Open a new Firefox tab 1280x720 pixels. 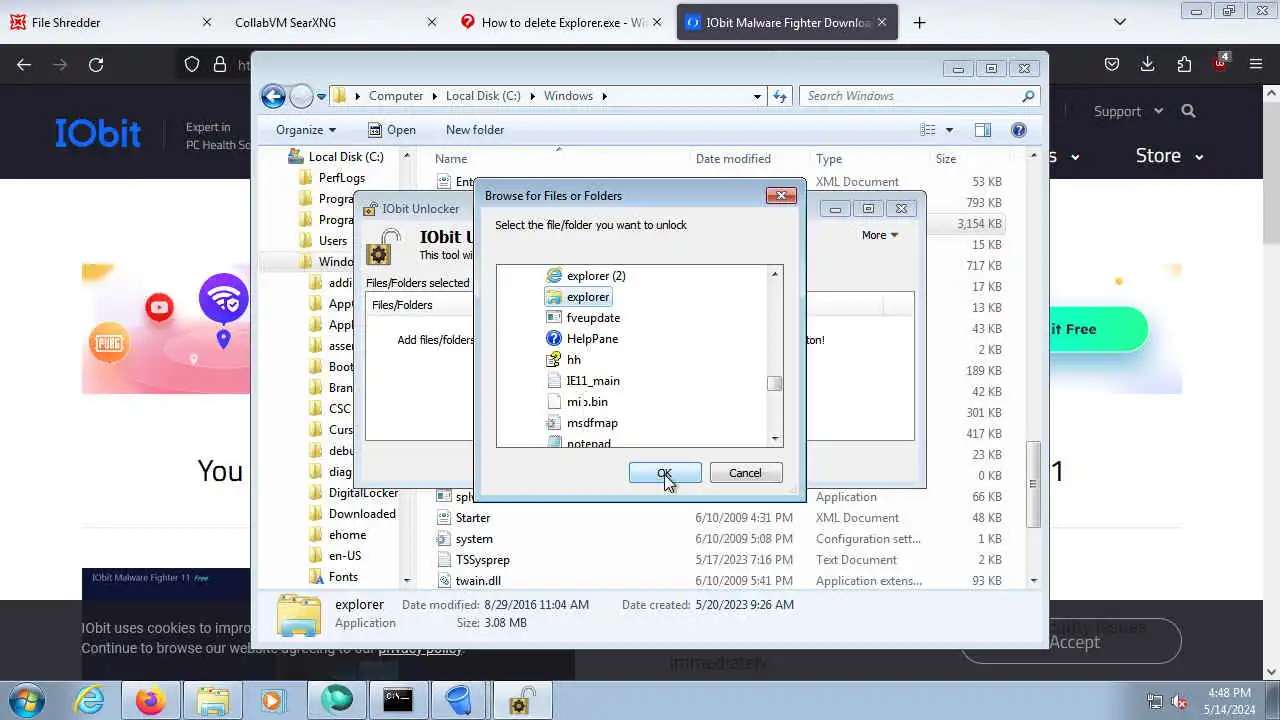(920, 22)
